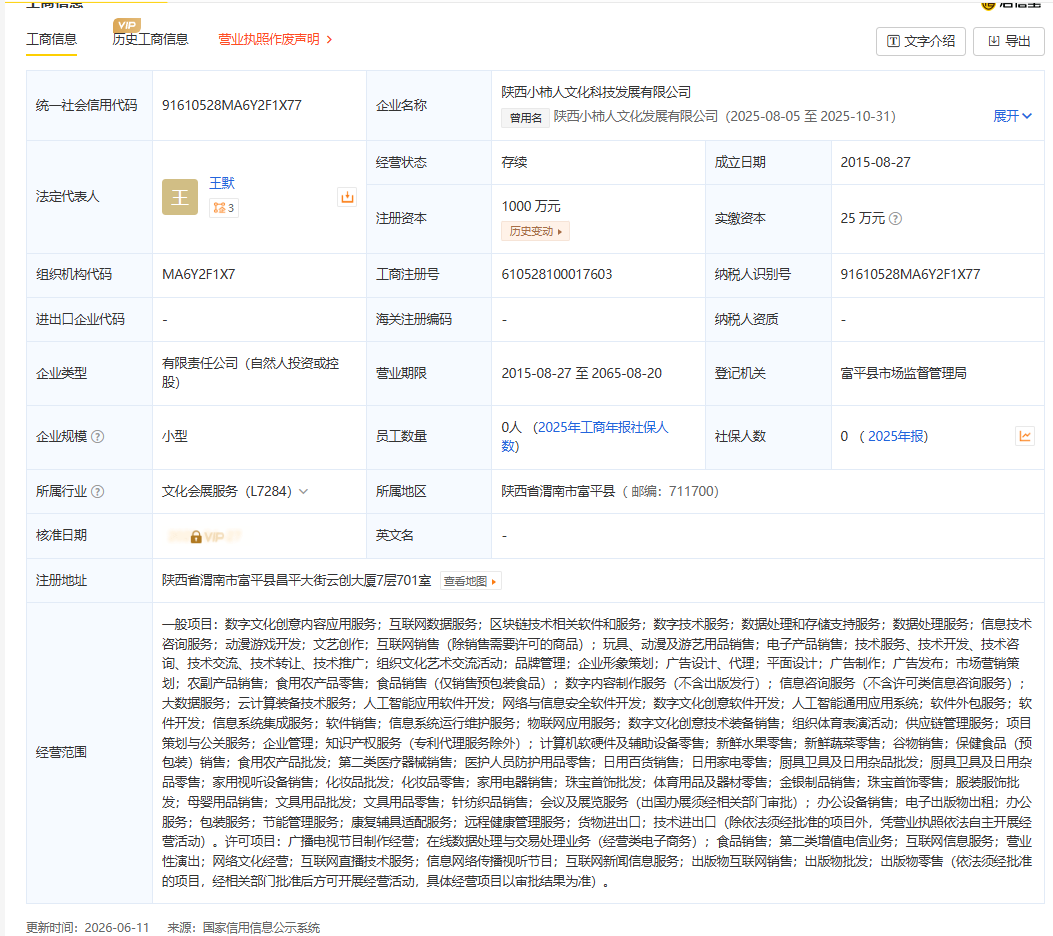Expand the 文化会展服务 industry dropdown arrow
Screen dimensions: 1053x936
click(x=304, y=492)
